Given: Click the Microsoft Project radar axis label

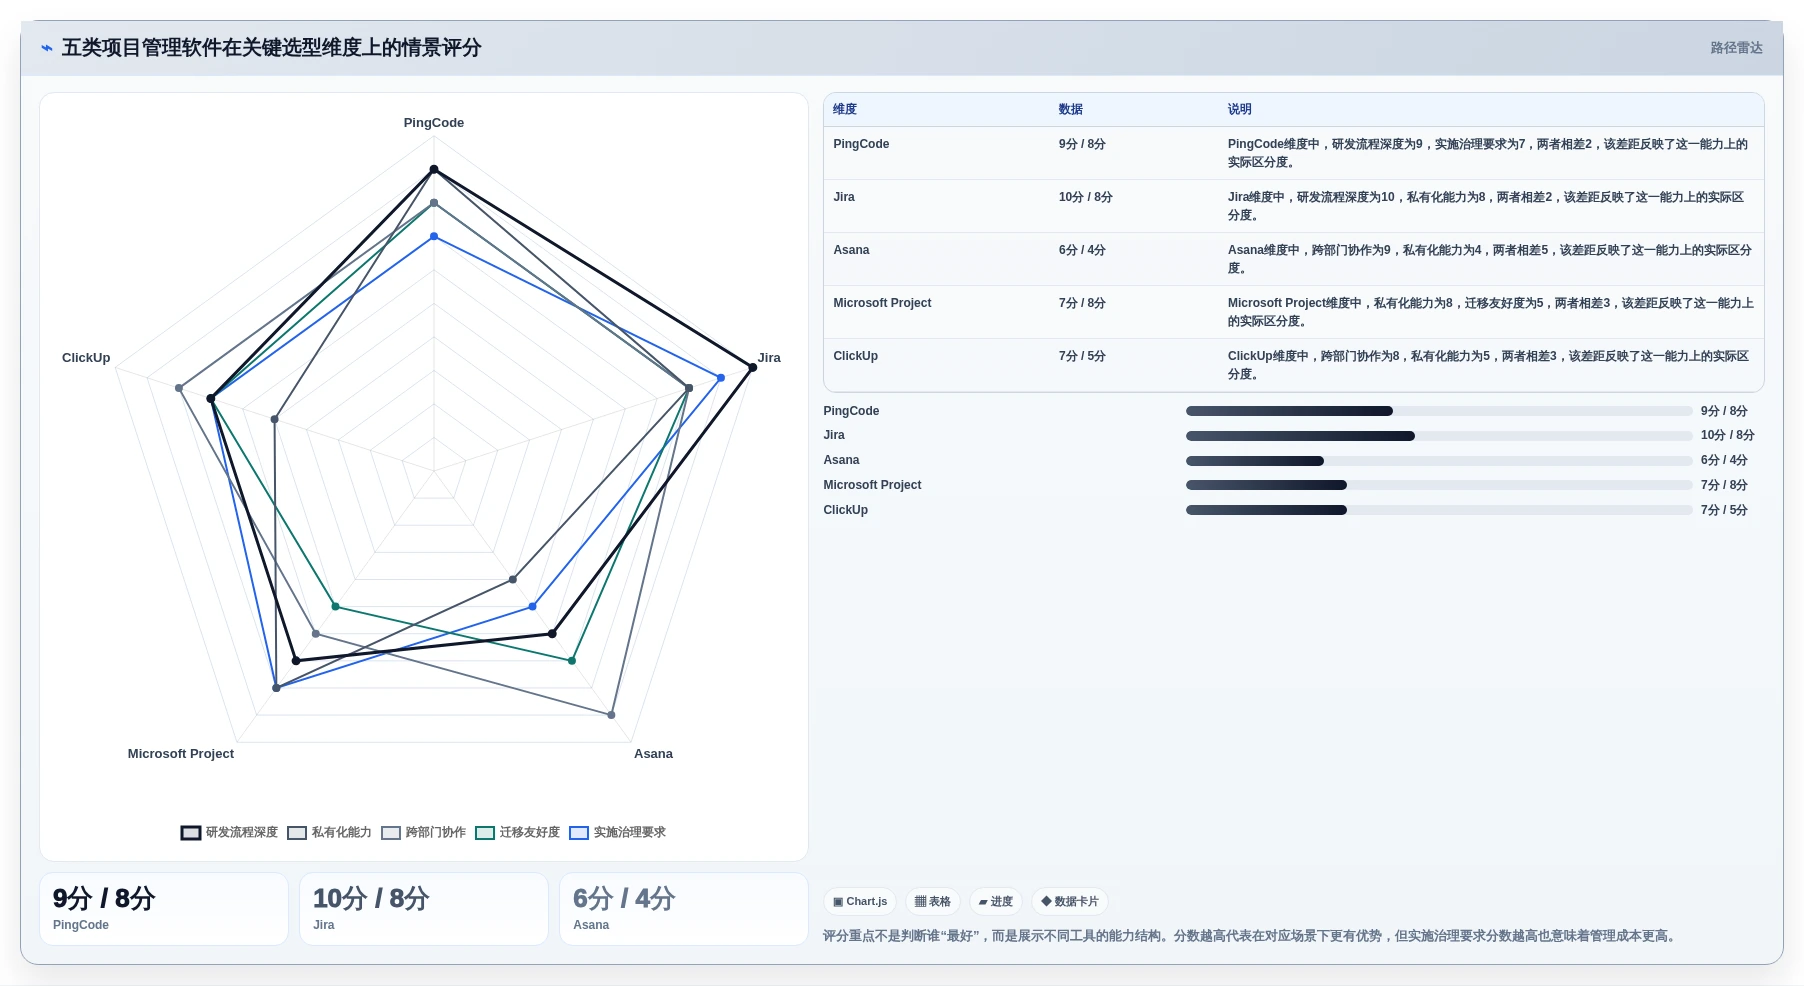Looking at the screenshot, I should click(181, 754).
